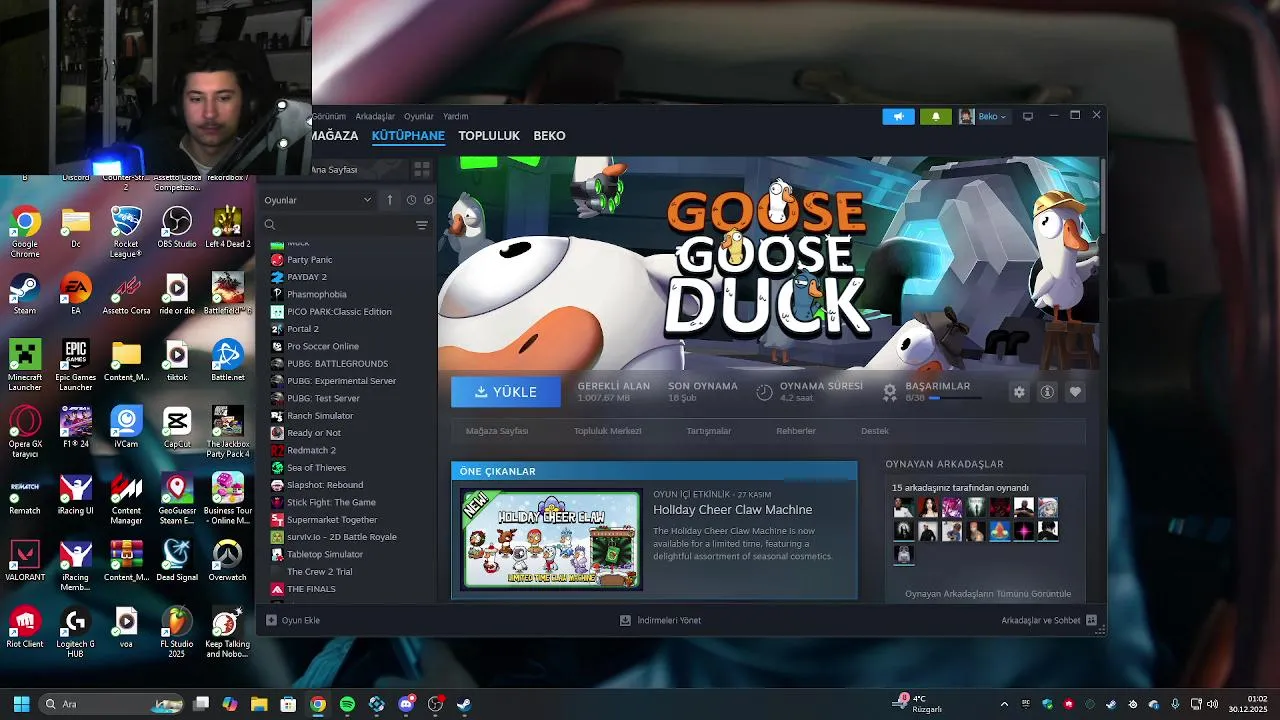Expand the Beko account dropdown

click(x=984, y=116)
